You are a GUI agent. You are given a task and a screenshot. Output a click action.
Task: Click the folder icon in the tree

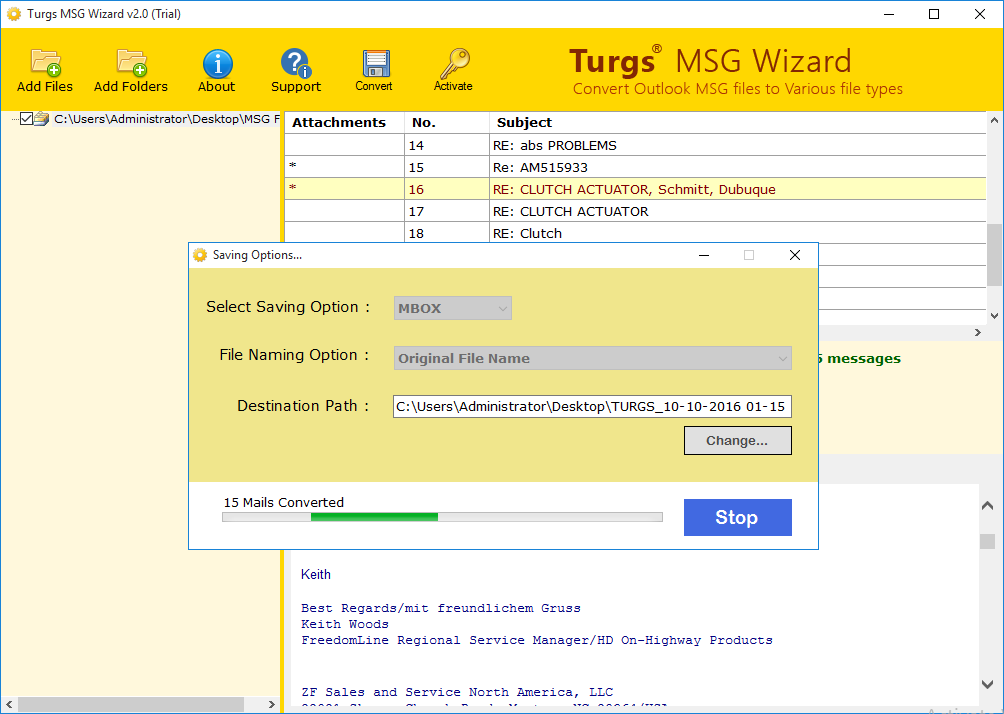[42, 119]
